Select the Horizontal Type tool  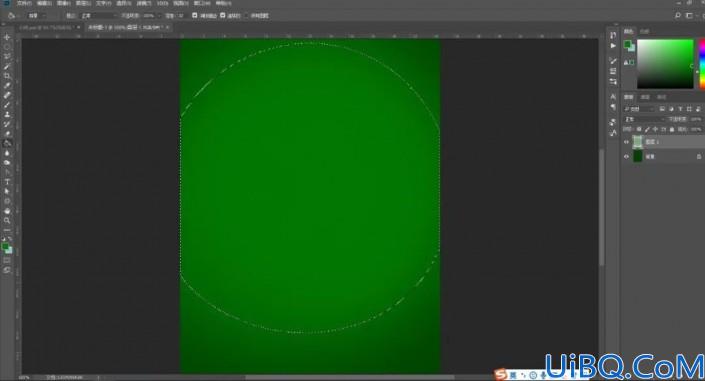click(x=7, y=182)
